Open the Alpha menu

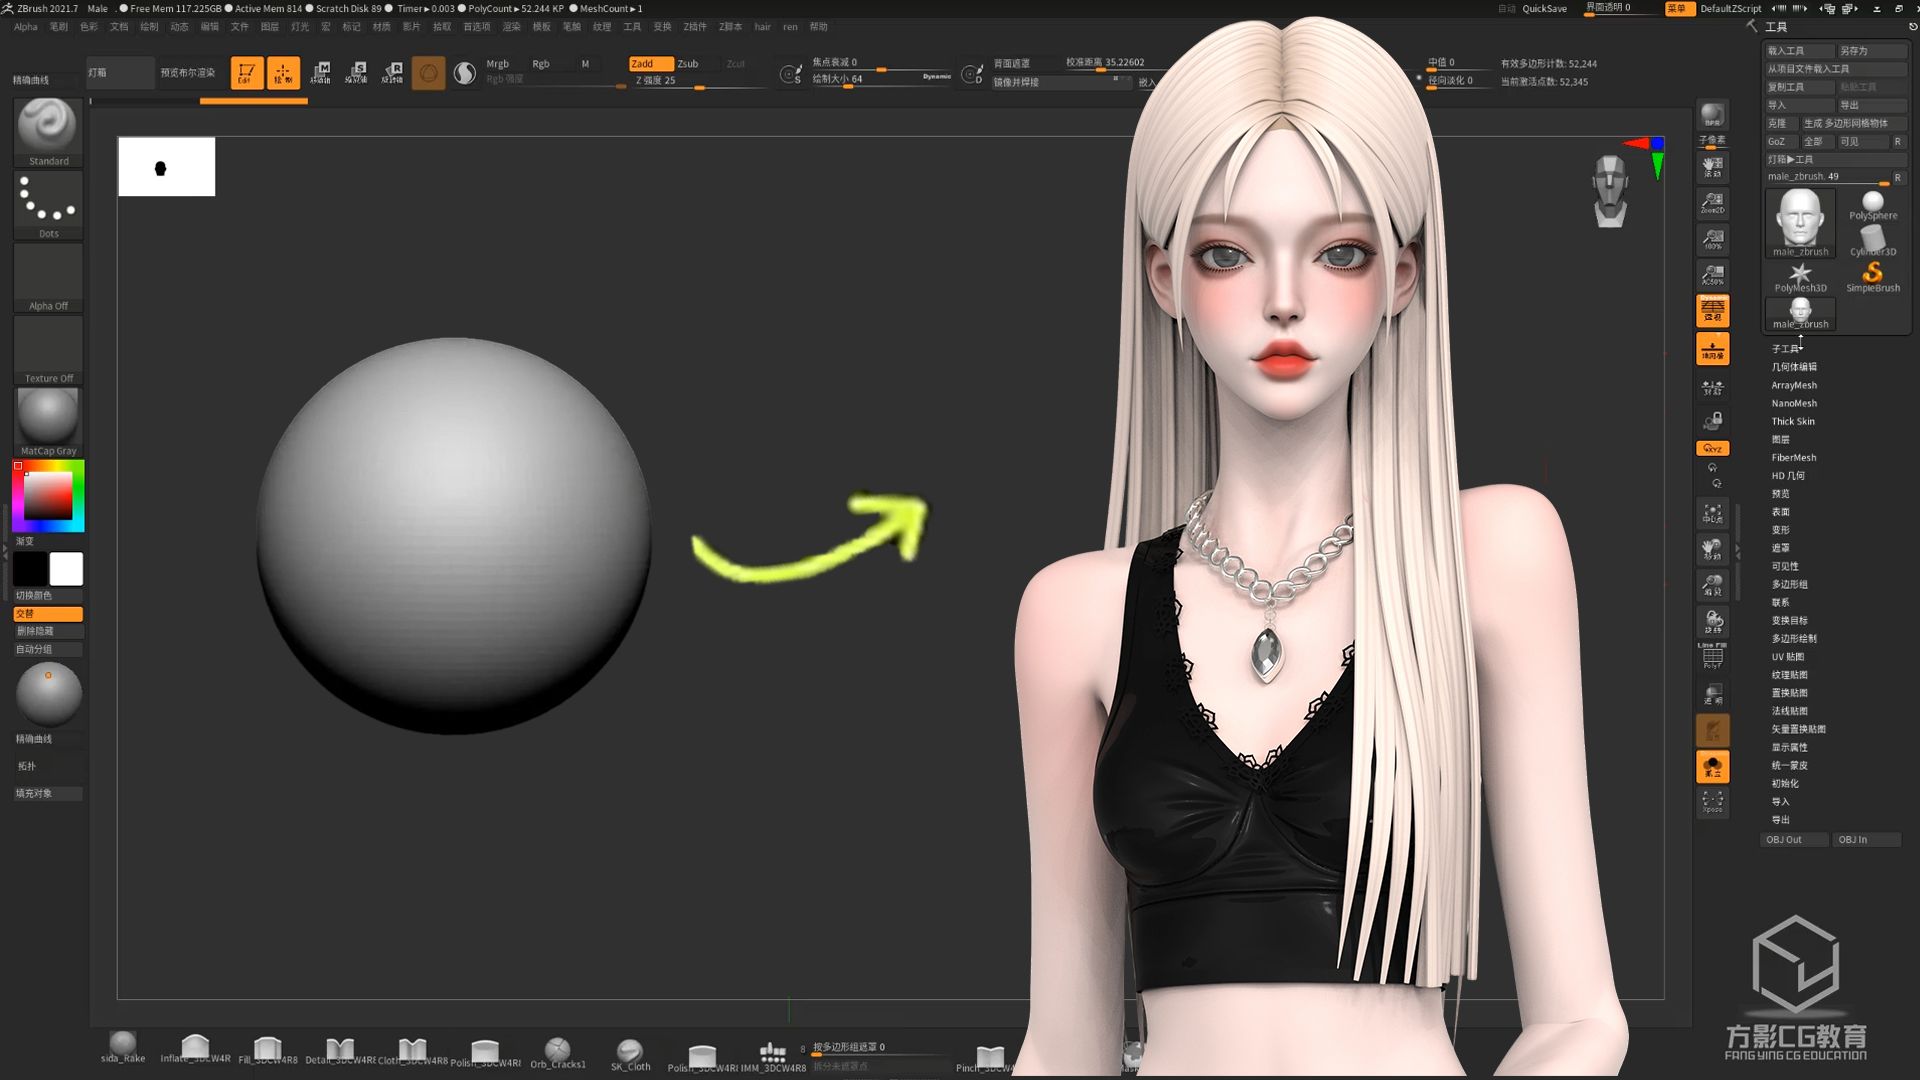point(26,27)
